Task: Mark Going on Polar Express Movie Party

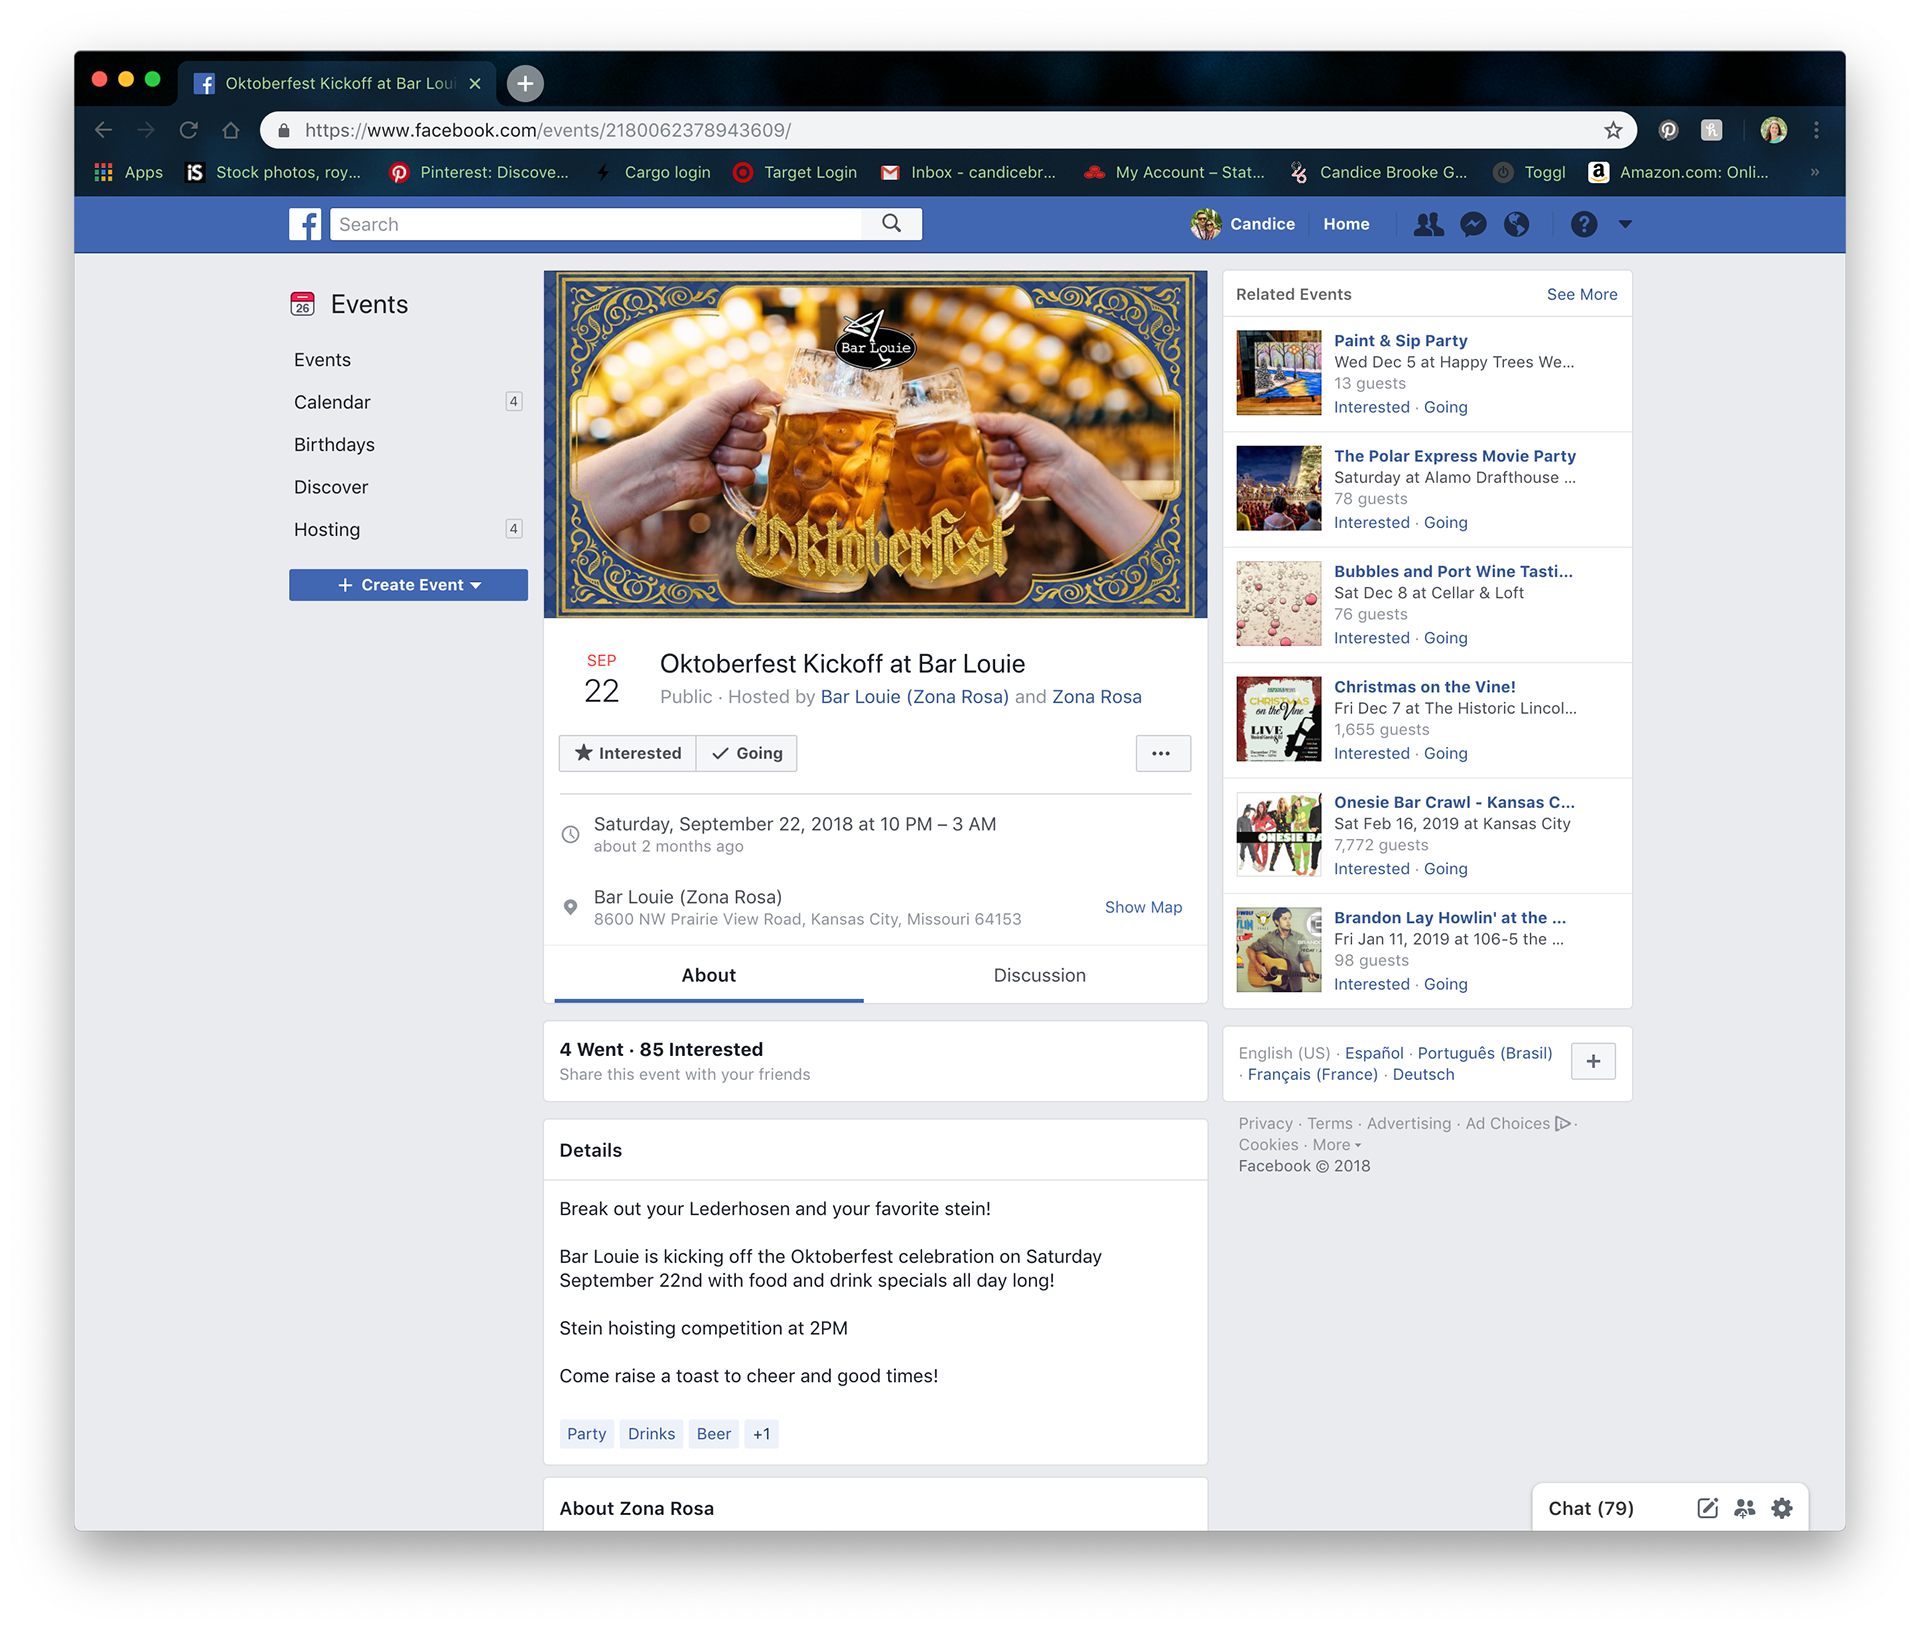Action: coord(1446,523)
